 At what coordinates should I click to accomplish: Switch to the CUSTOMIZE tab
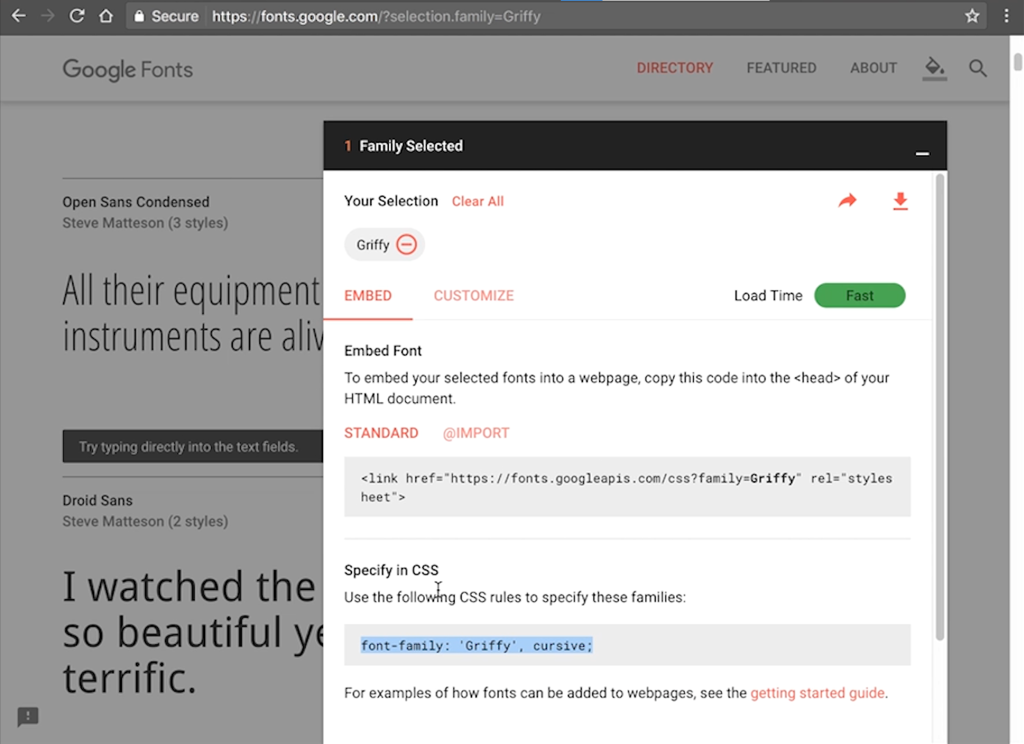pos(473,296)
